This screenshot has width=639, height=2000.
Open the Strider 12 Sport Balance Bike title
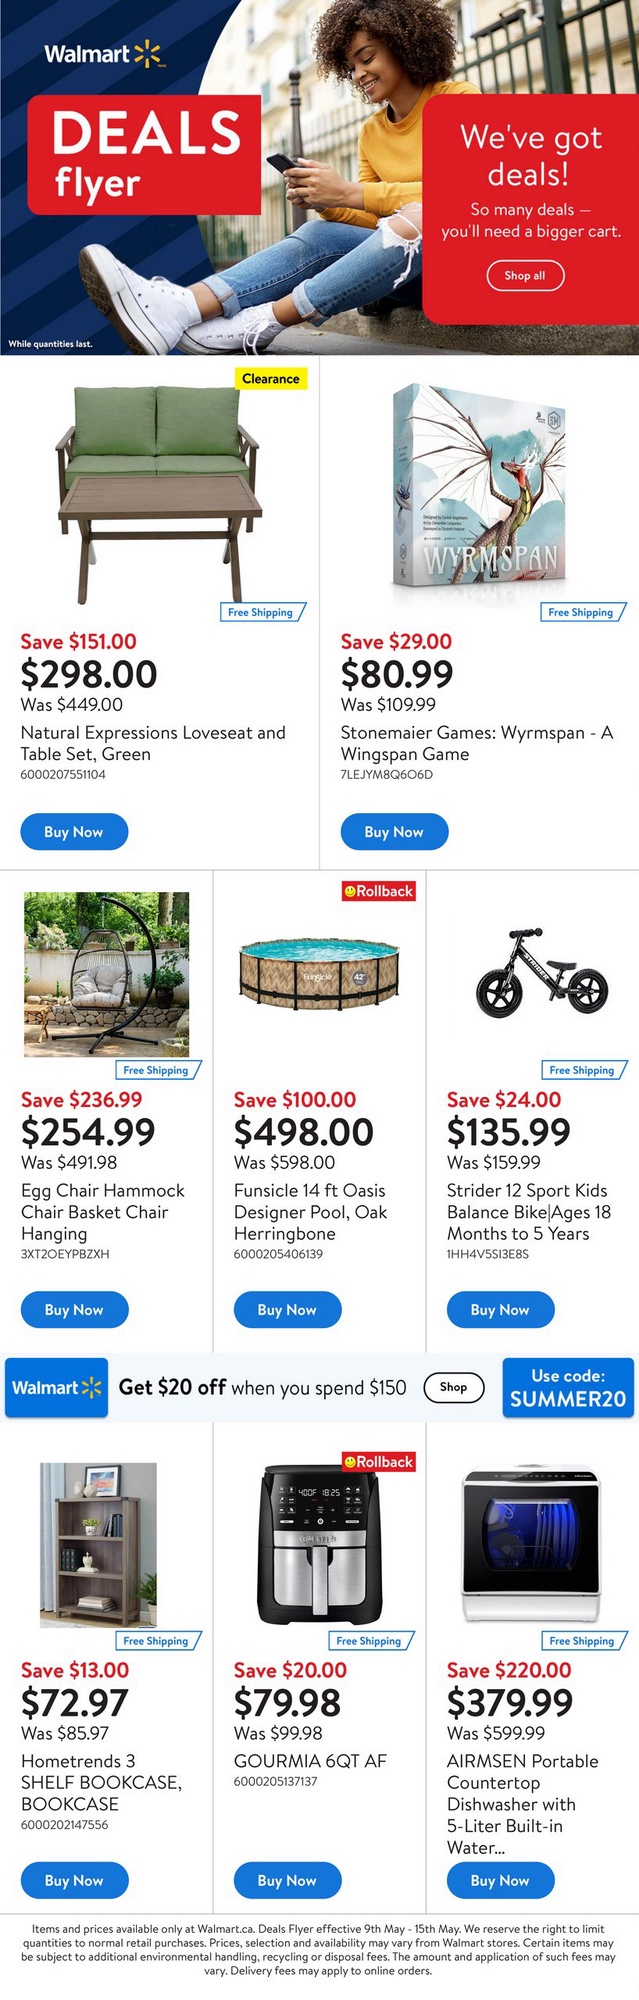[x=527, y=1212]
